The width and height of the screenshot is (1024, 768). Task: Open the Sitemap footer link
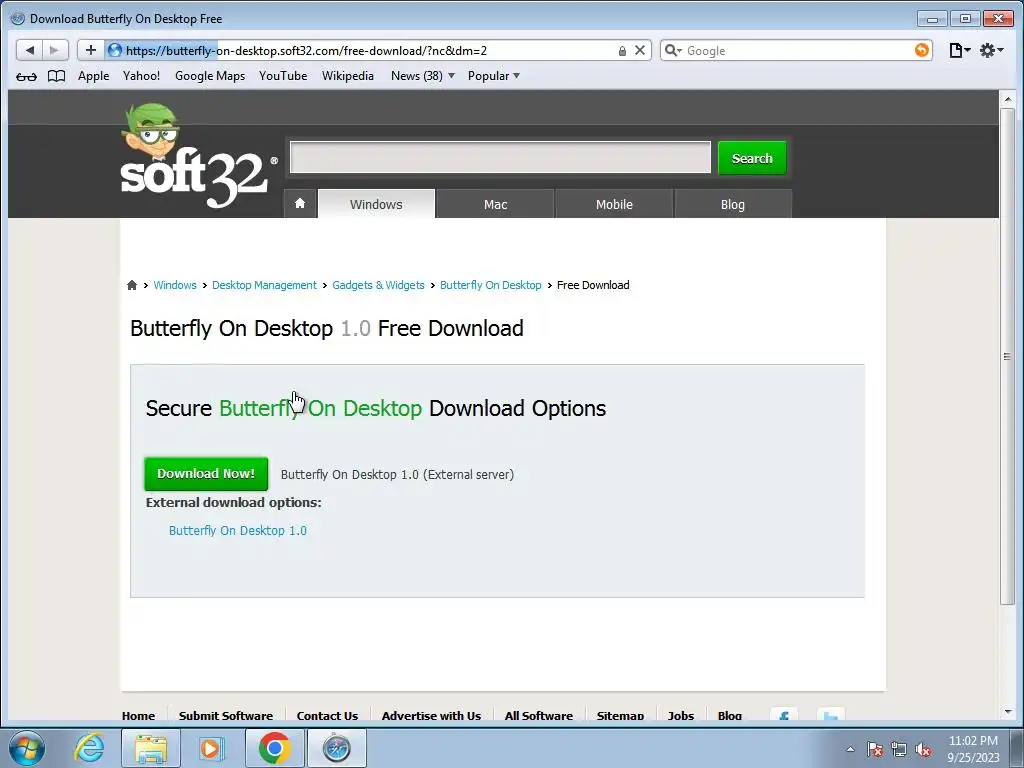[620, 716]
